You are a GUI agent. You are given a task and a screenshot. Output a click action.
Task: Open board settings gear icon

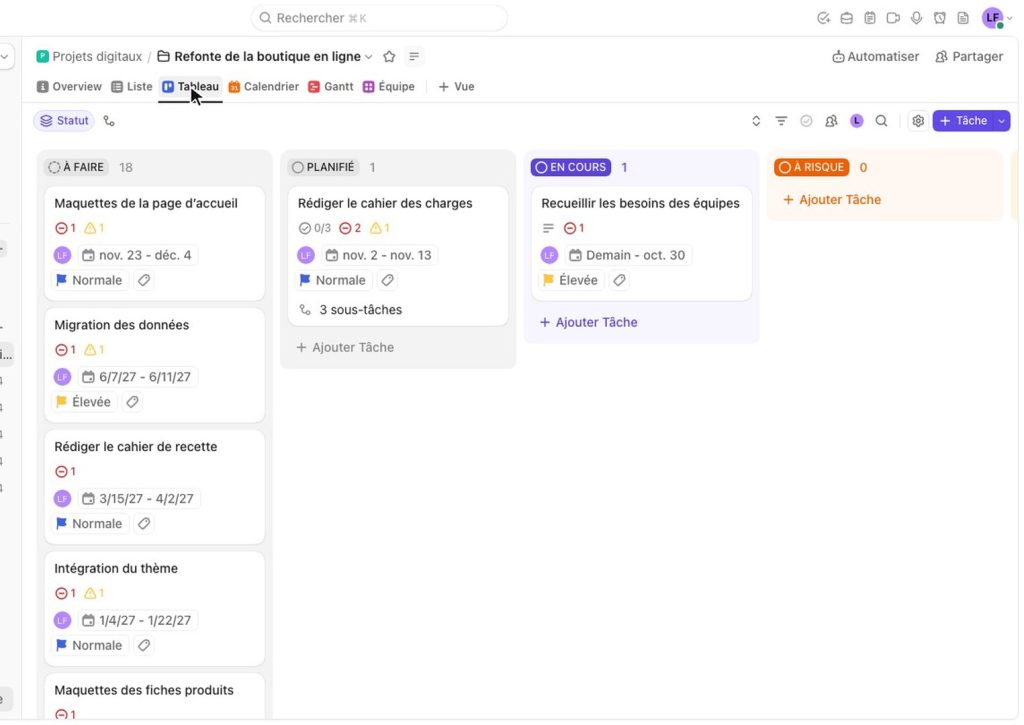click(x=918, y=121)
